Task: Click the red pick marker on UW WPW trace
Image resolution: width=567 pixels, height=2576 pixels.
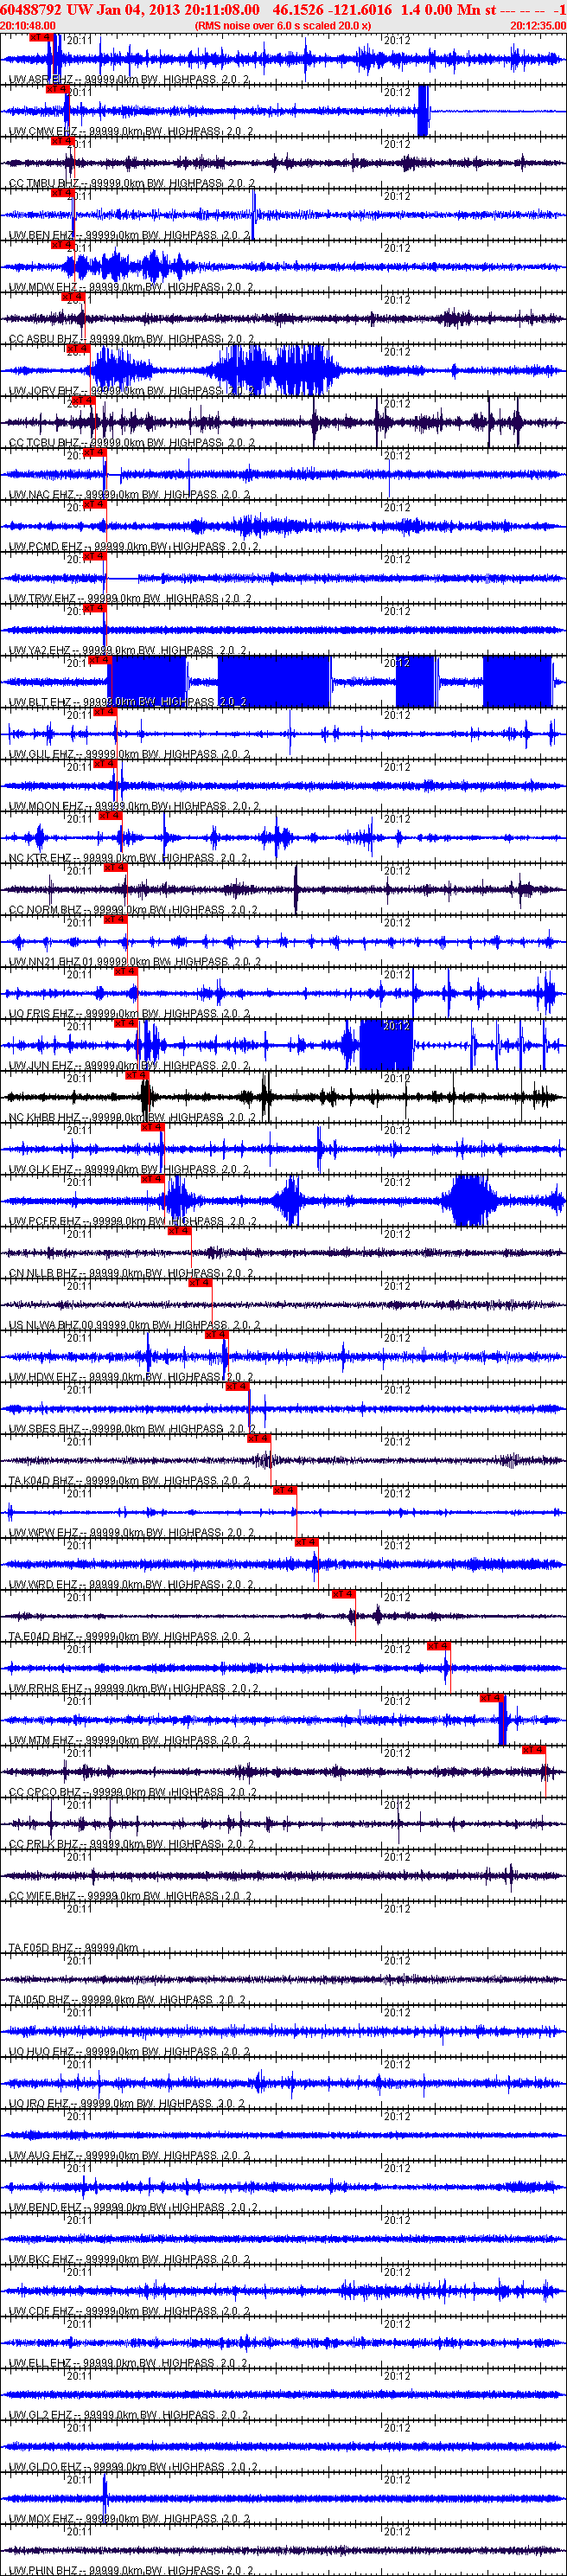Action: point(284,1490)
